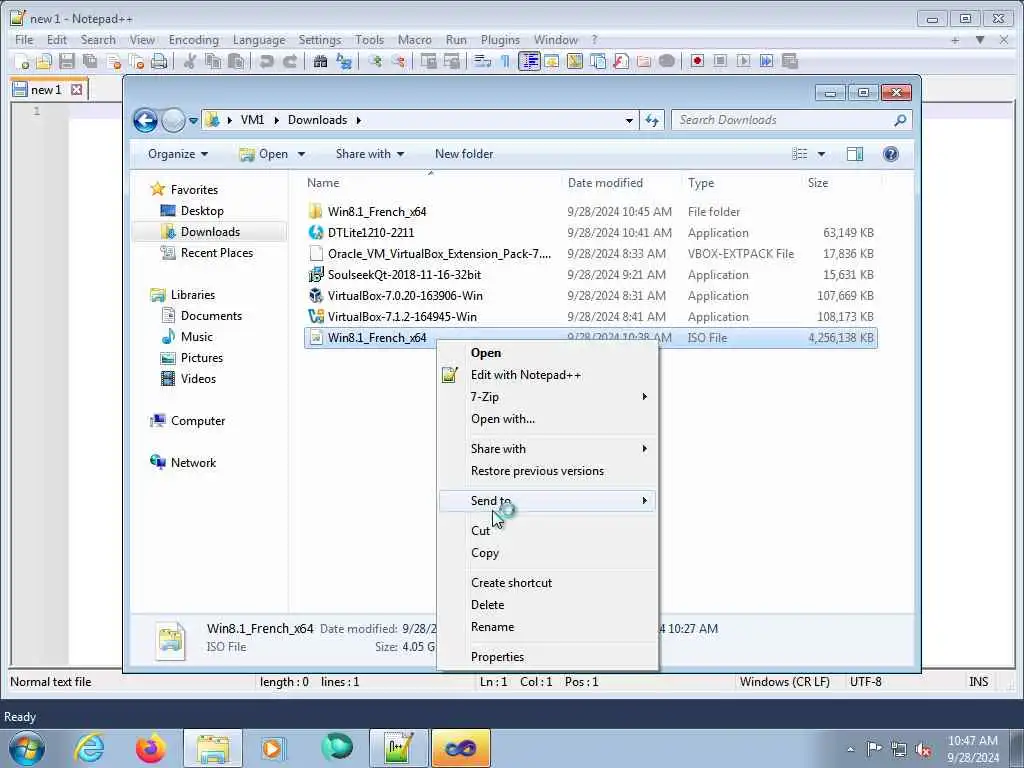Click the Save All toolbar icon
The height and width of the screenshot is (768, 1024).
pyautogui.click(x=90, y=61)
